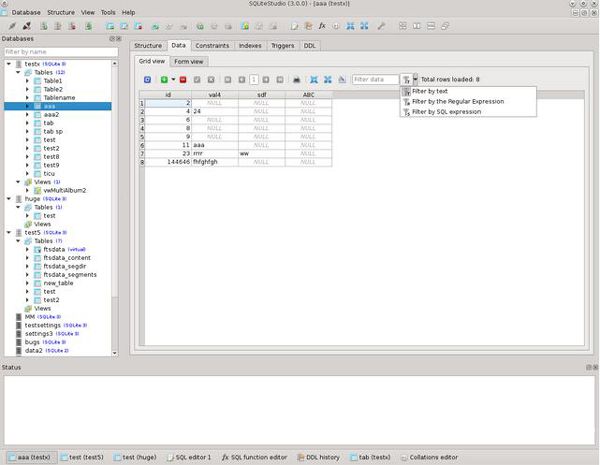Switch to the DDL tab
Image resolution: width=600 pixels, height=465 pixels.
pos(309,46)
